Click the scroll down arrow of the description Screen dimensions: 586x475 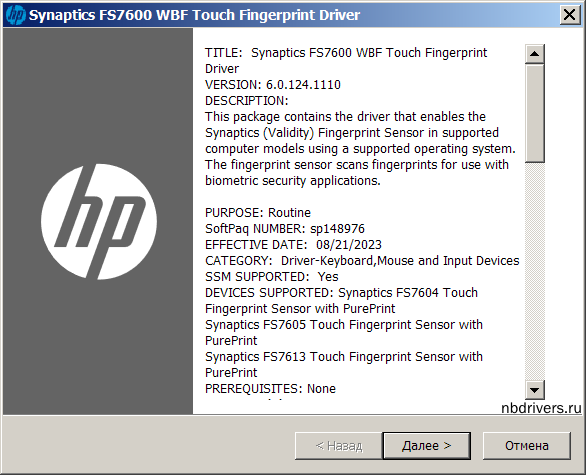pyautogui.click(x=534, y=390)
